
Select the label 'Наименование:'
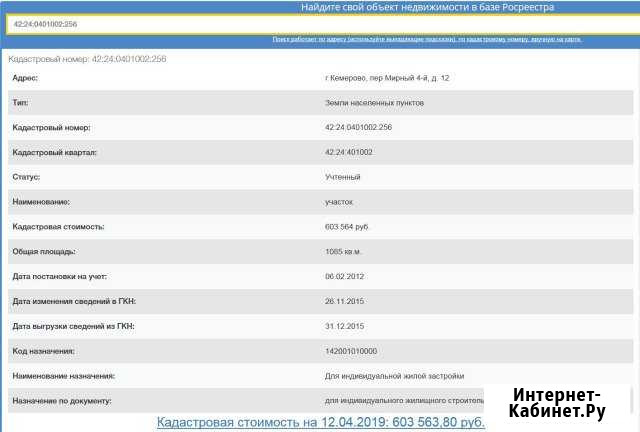[41, 202]
